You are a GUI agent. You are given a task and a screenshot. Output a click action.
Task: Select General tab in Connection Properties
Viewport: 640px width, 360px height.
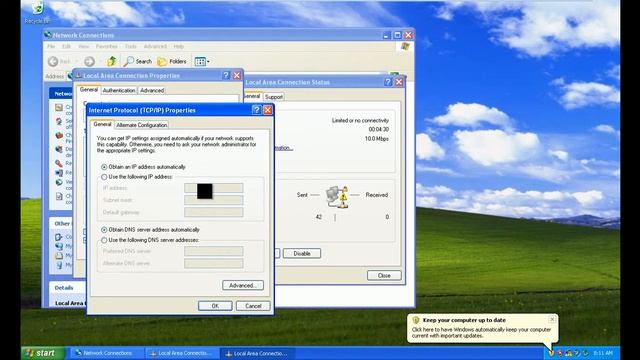click(89, 89)
